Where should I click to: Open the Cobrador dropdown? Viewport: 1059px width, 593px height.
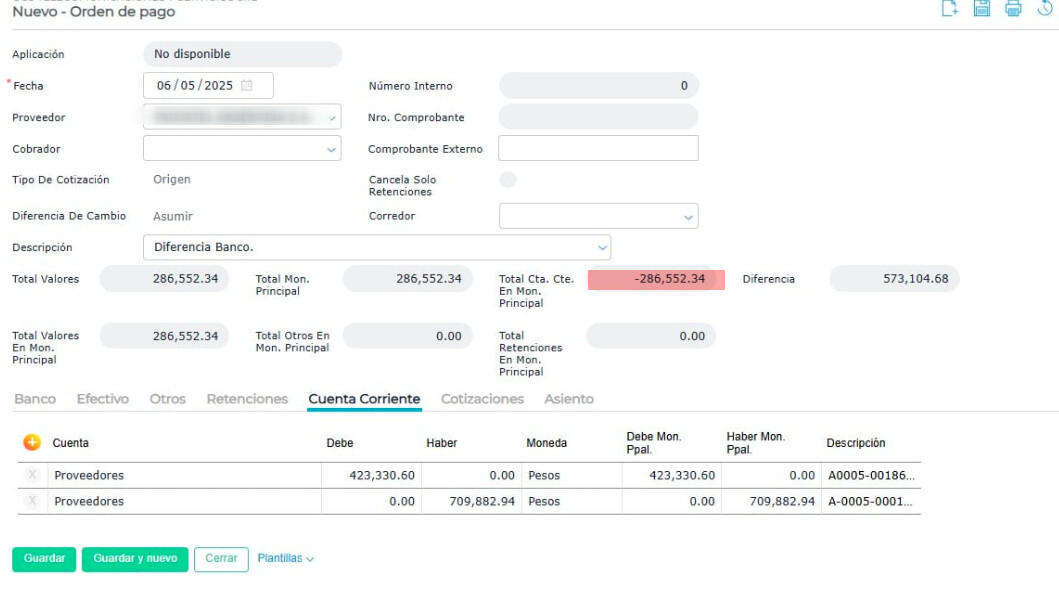click(x=332, y=150)
